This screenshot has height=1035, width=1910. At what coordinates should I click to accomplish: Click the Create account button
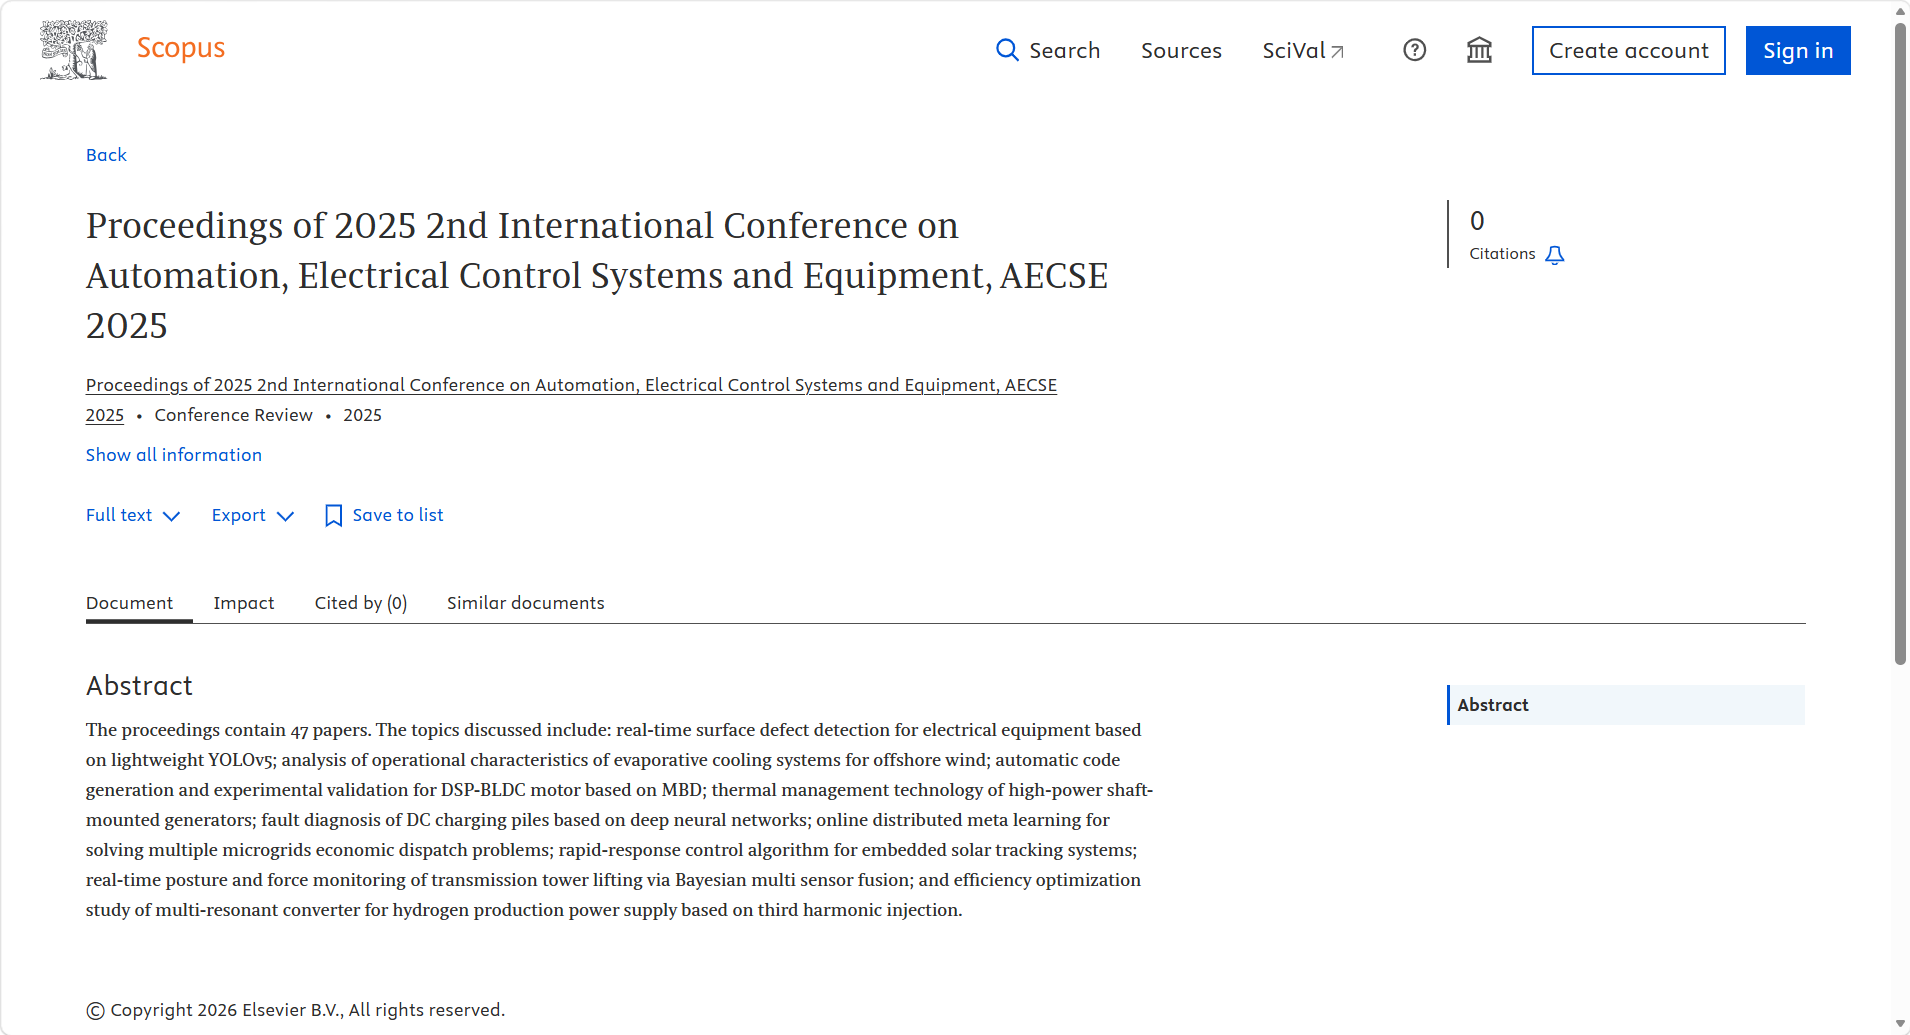point(1628,51)
